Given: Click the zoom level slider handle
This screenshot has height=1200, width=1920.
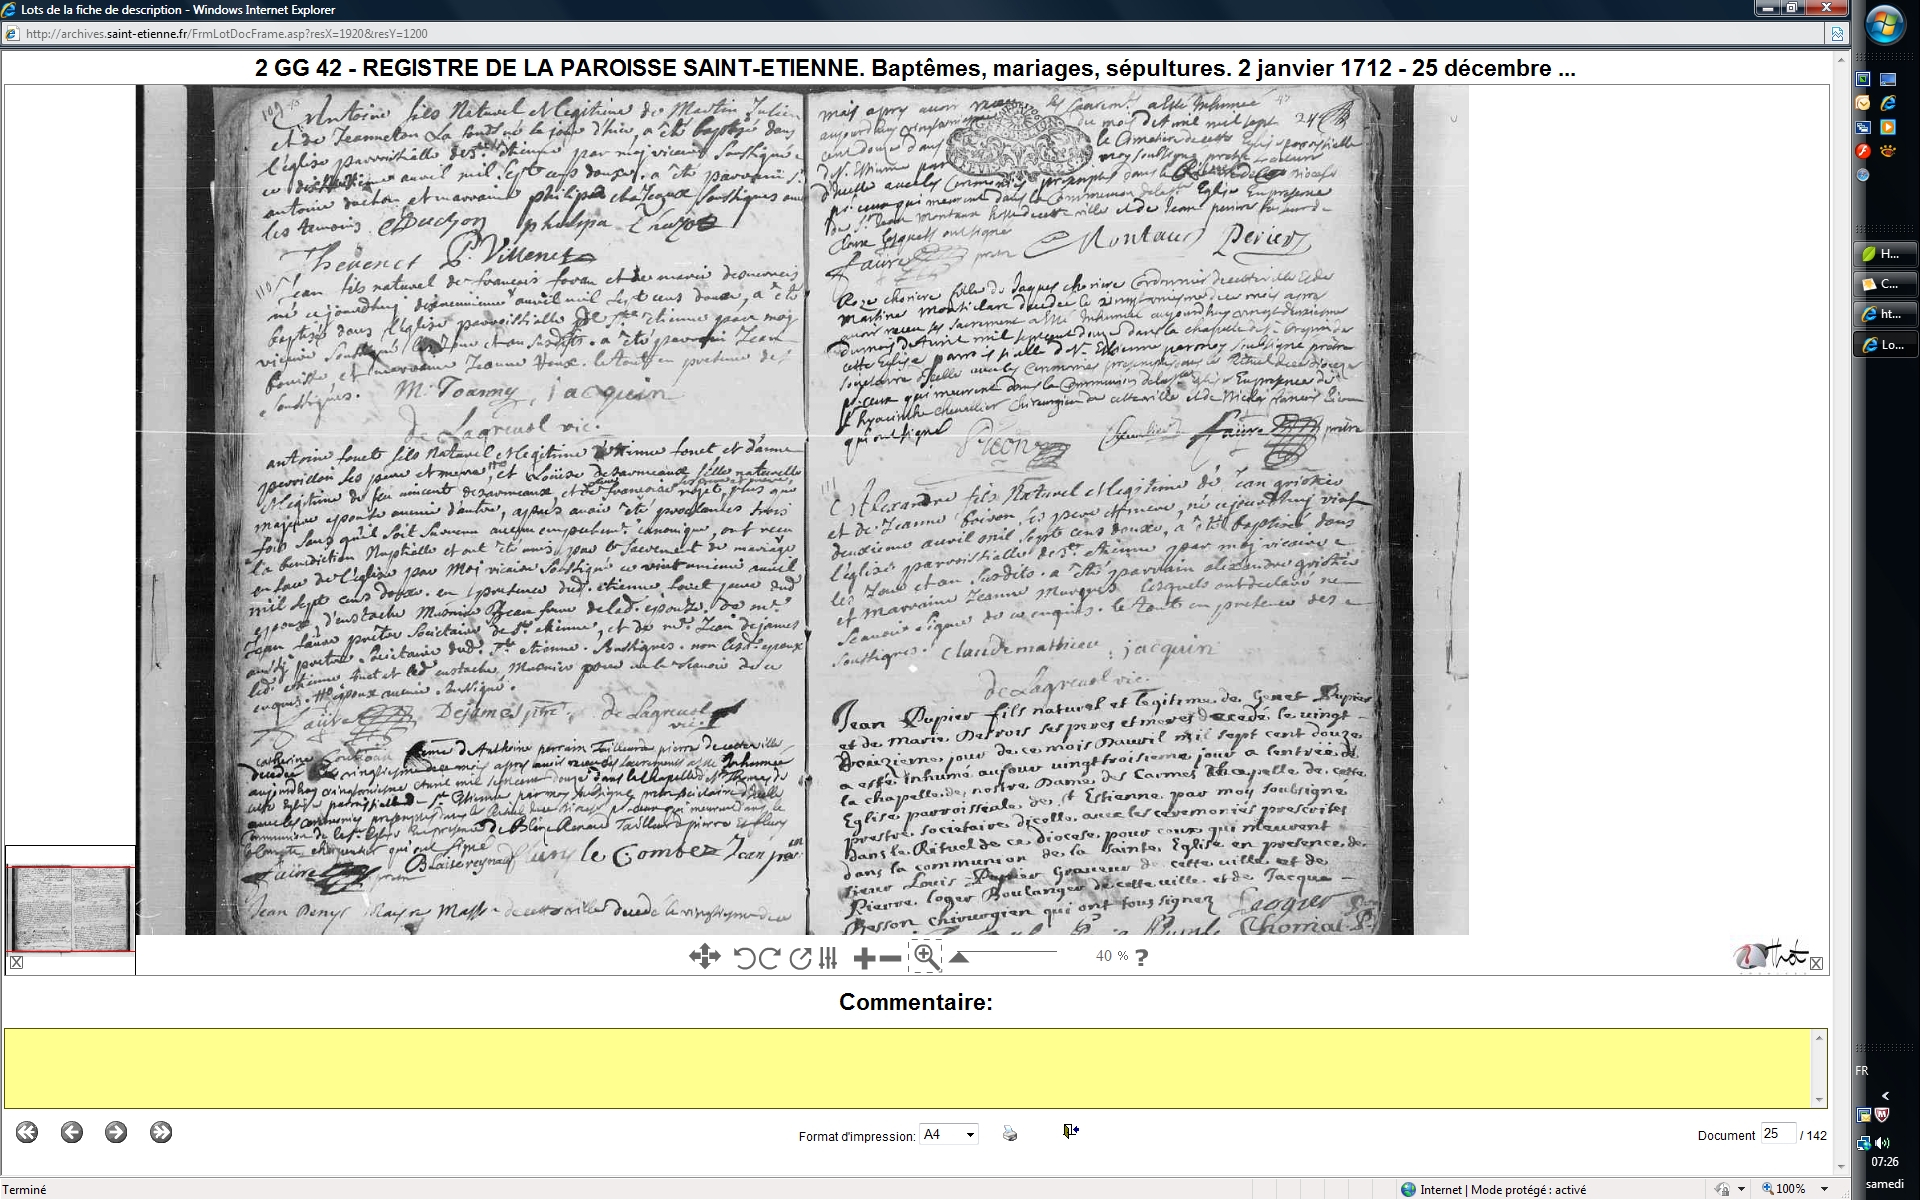Looking at the screenshot, I should point(959,957).
